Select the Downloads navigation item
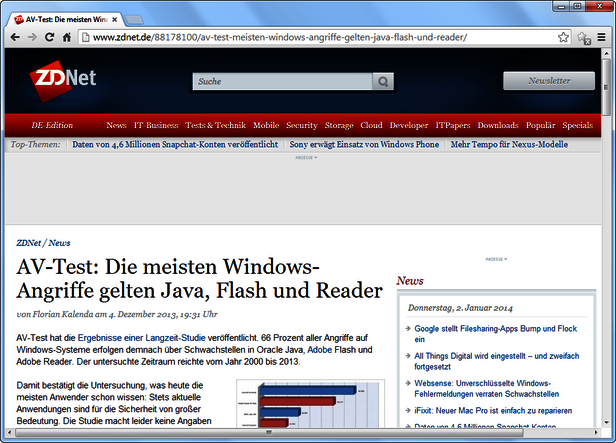The height and width of the screenshot is (443, 616). click(x=497, y=126)
